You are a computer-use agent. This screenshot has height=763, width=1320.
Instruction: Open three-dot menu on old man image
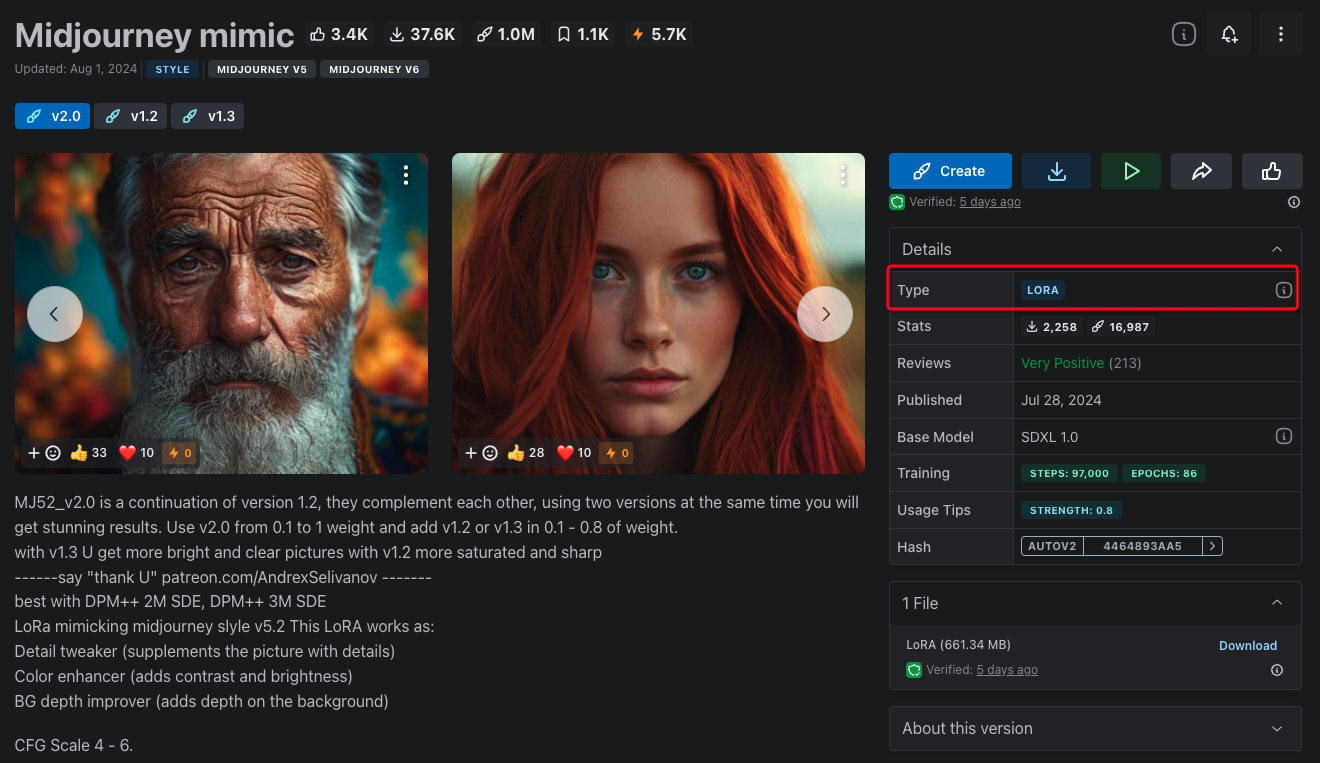pyautogui.click(x=405, y=176)
